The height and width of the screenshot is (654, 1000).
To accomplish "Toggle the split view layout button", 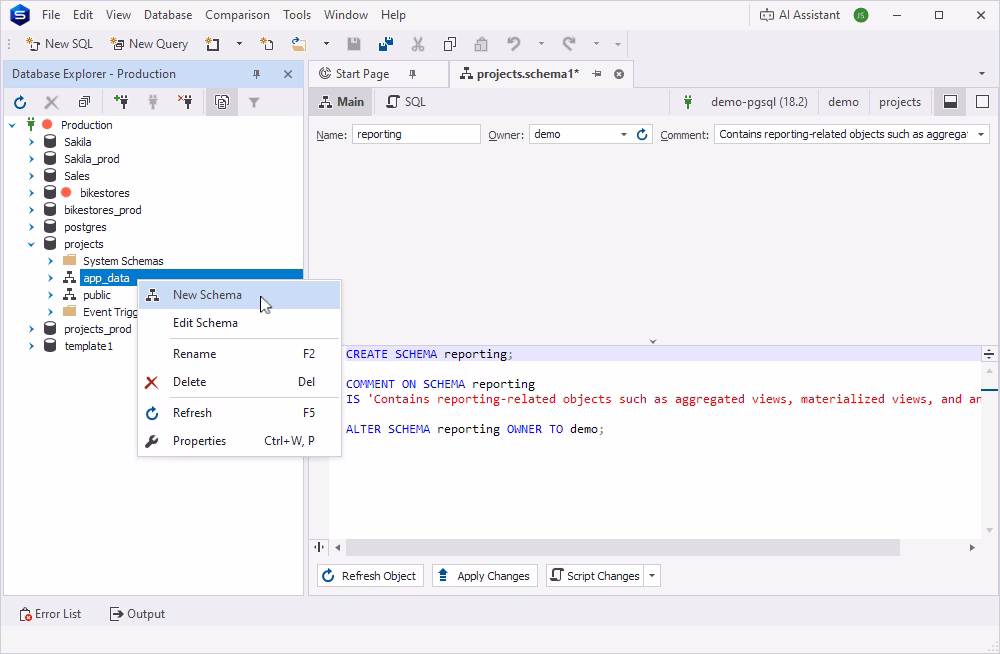I will point(950,102).
